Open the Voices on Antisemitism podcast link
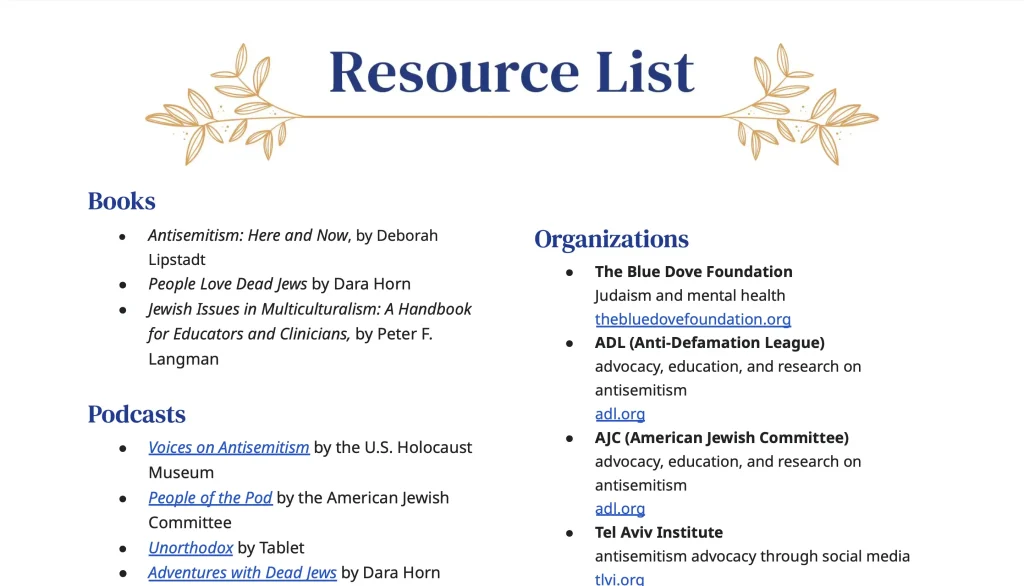 229,448
